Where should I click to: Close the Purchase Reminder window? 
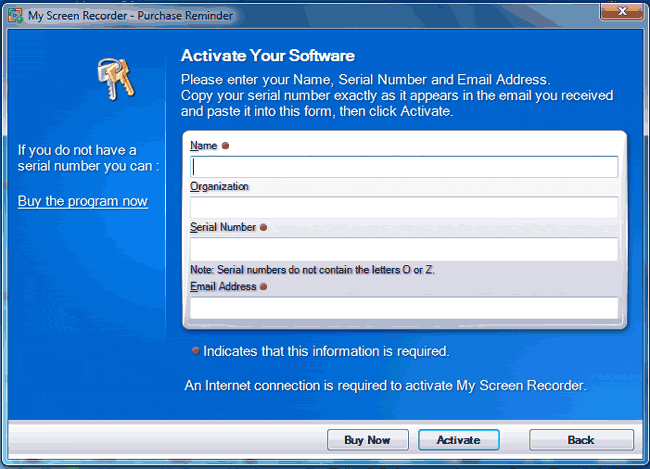[x=622, y=11]
